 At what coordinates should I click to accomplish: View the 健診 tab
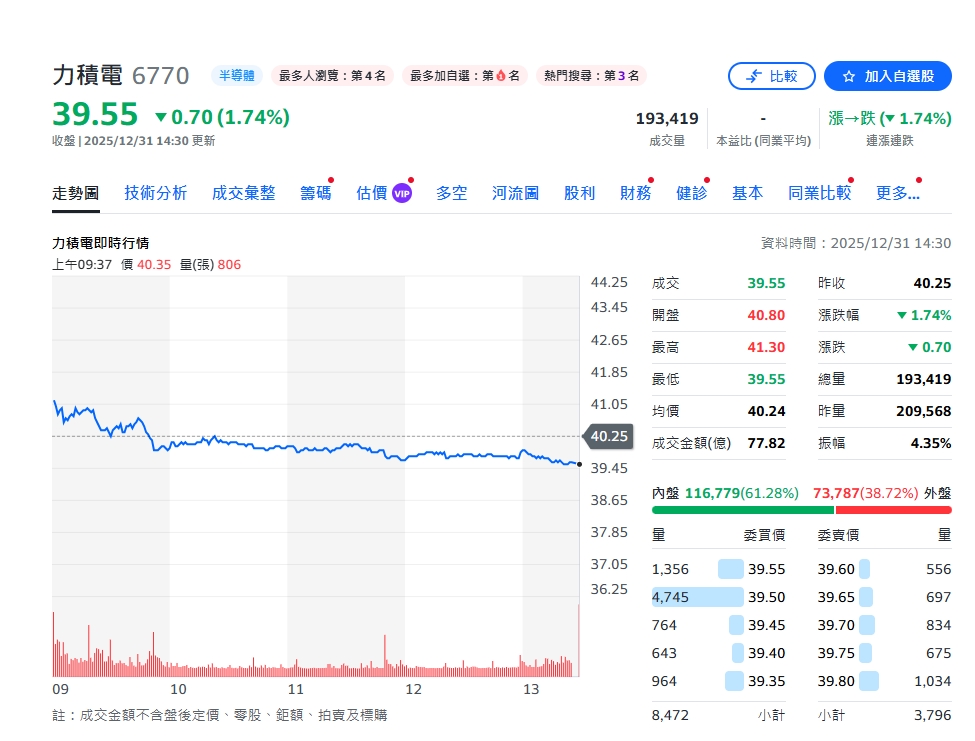[x=691, y=193]
